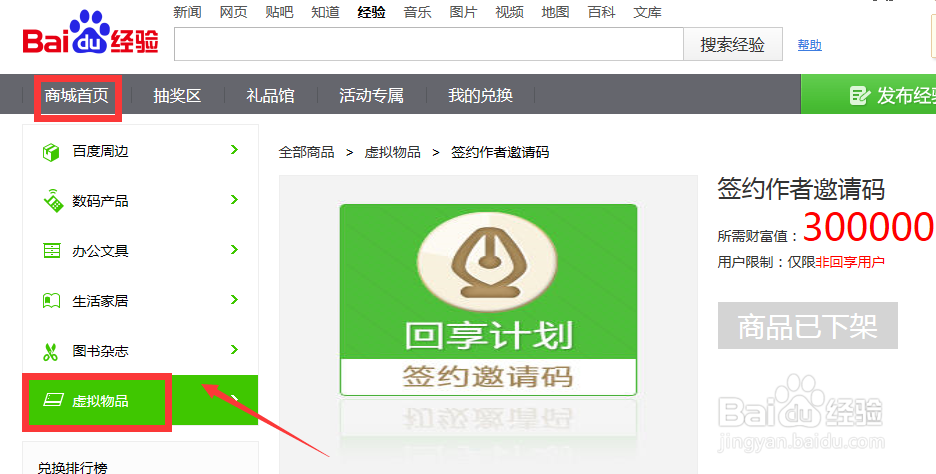Expand the 数码产品 category chevron
This screenshot has height=474, width=936.
(x=234, y=199)
